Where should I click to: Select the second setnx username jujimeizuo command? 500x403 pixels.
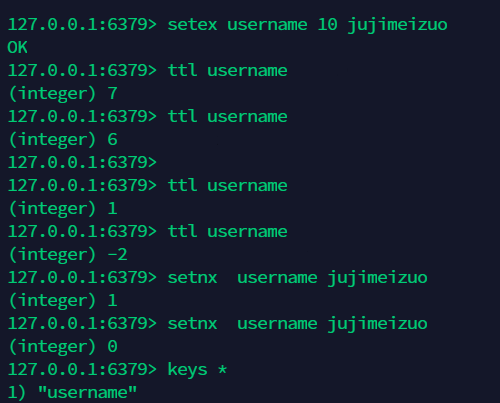[x=297, y=324]
